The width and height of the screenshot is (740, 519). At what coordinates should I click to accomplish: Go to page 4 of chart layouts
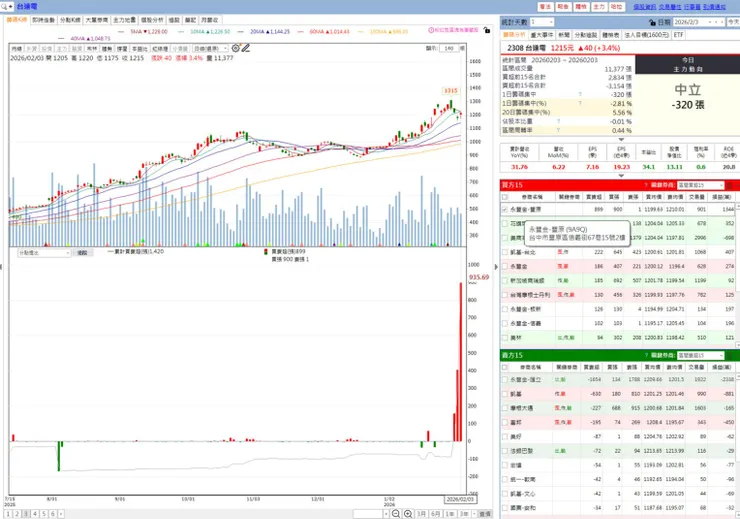[35, 514]
